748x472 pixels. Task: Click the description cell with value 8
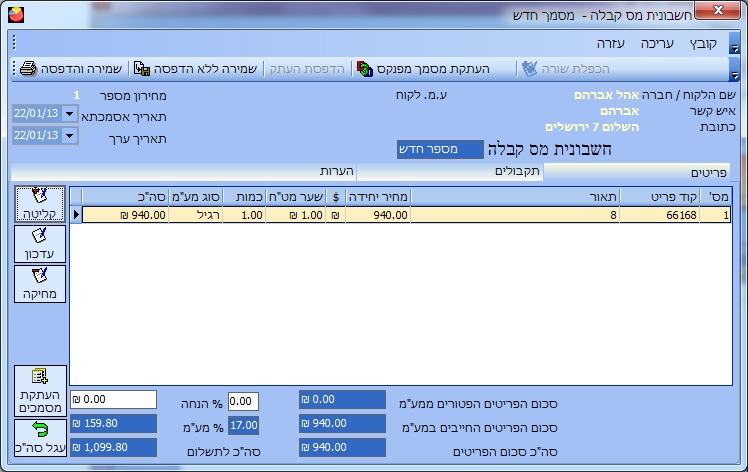pyautogui.click(x=515, y=215)
